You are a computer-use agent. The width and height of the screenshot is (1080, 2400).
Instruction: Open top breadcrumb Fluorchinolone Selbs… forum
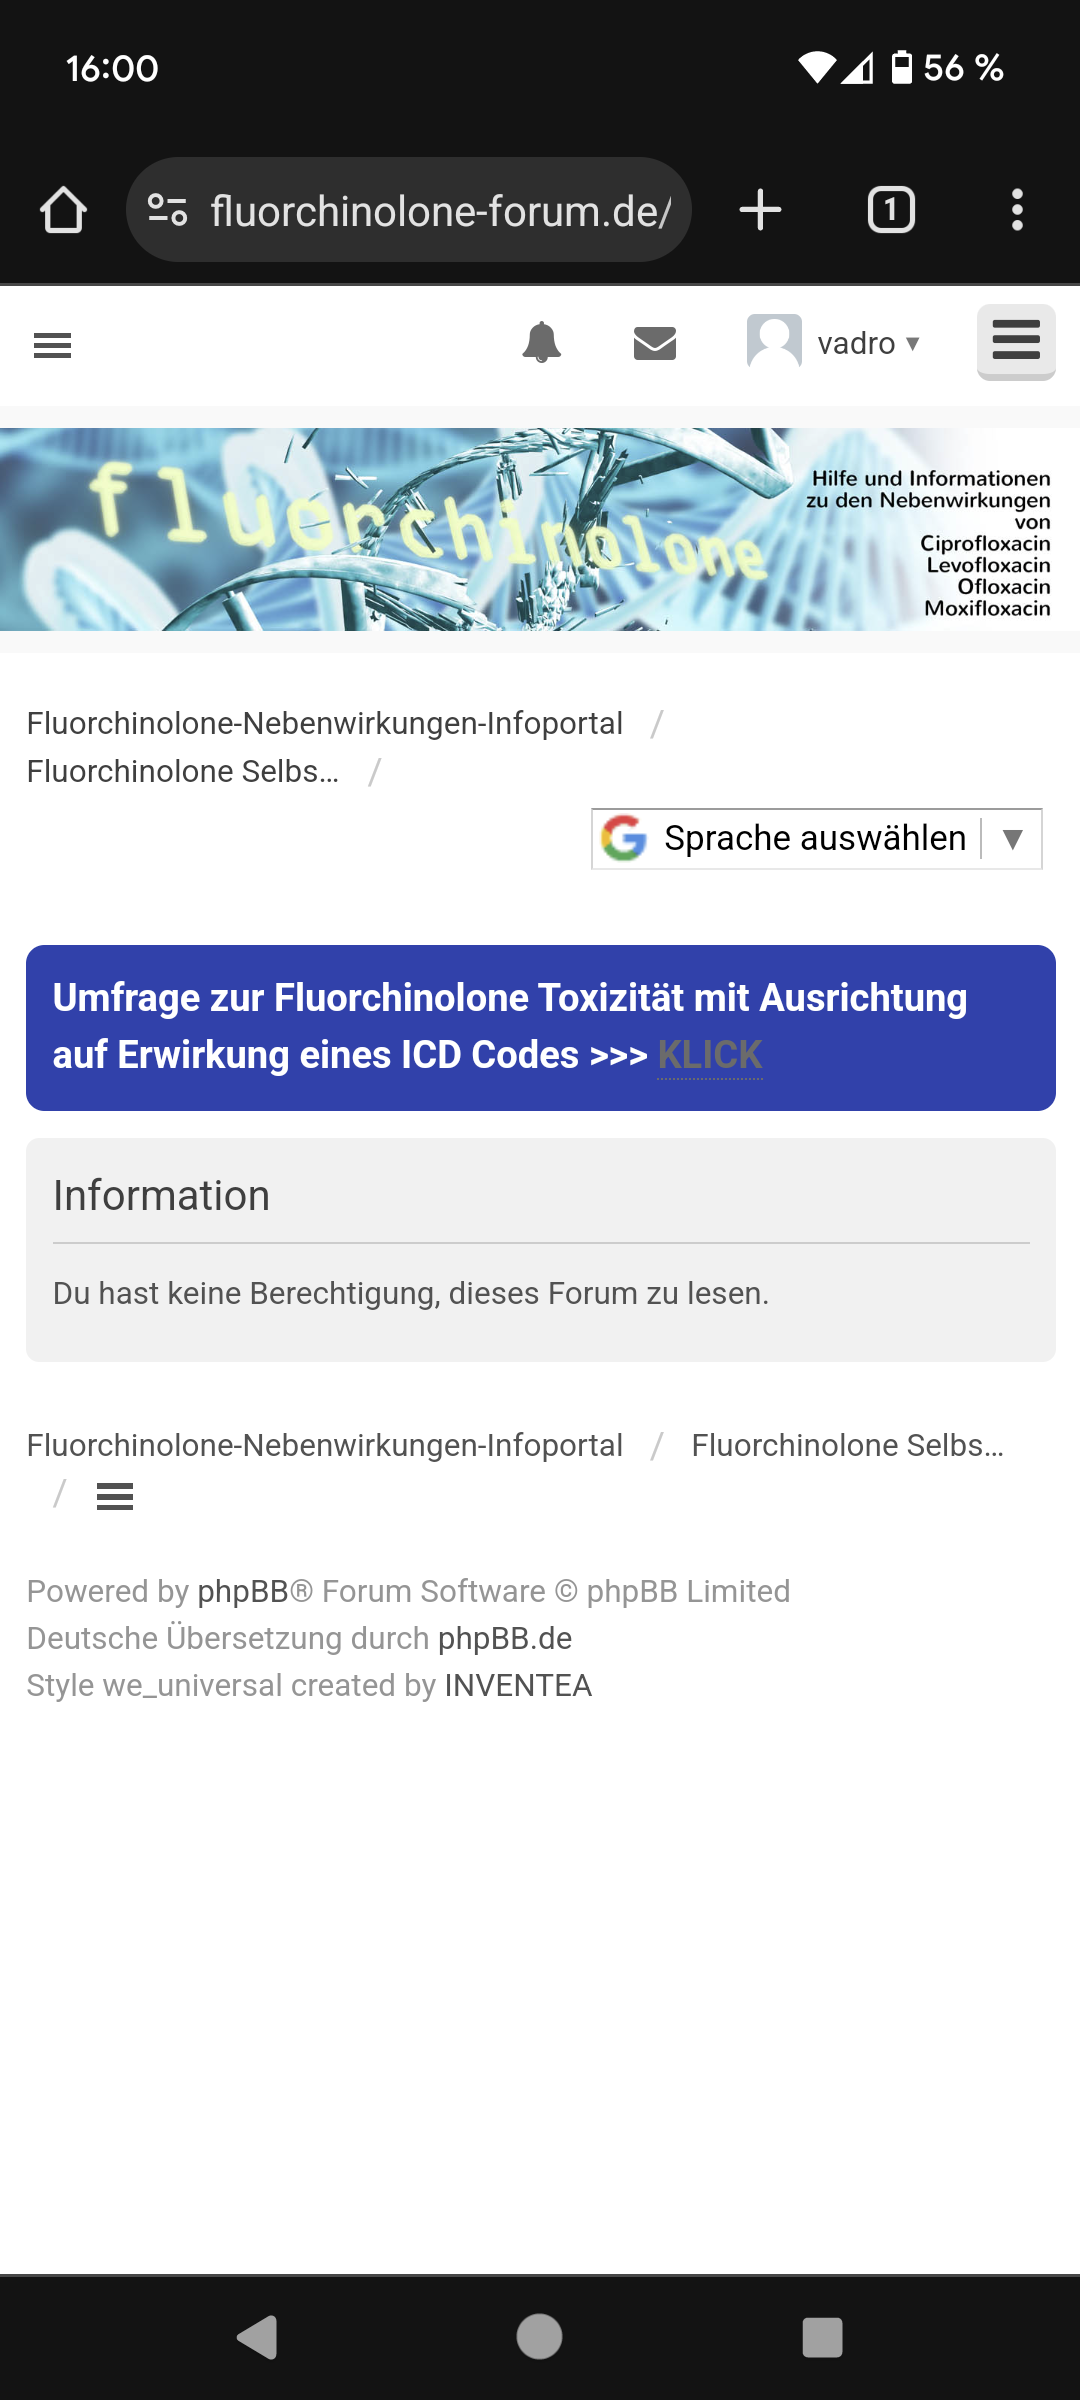point(183,771)
